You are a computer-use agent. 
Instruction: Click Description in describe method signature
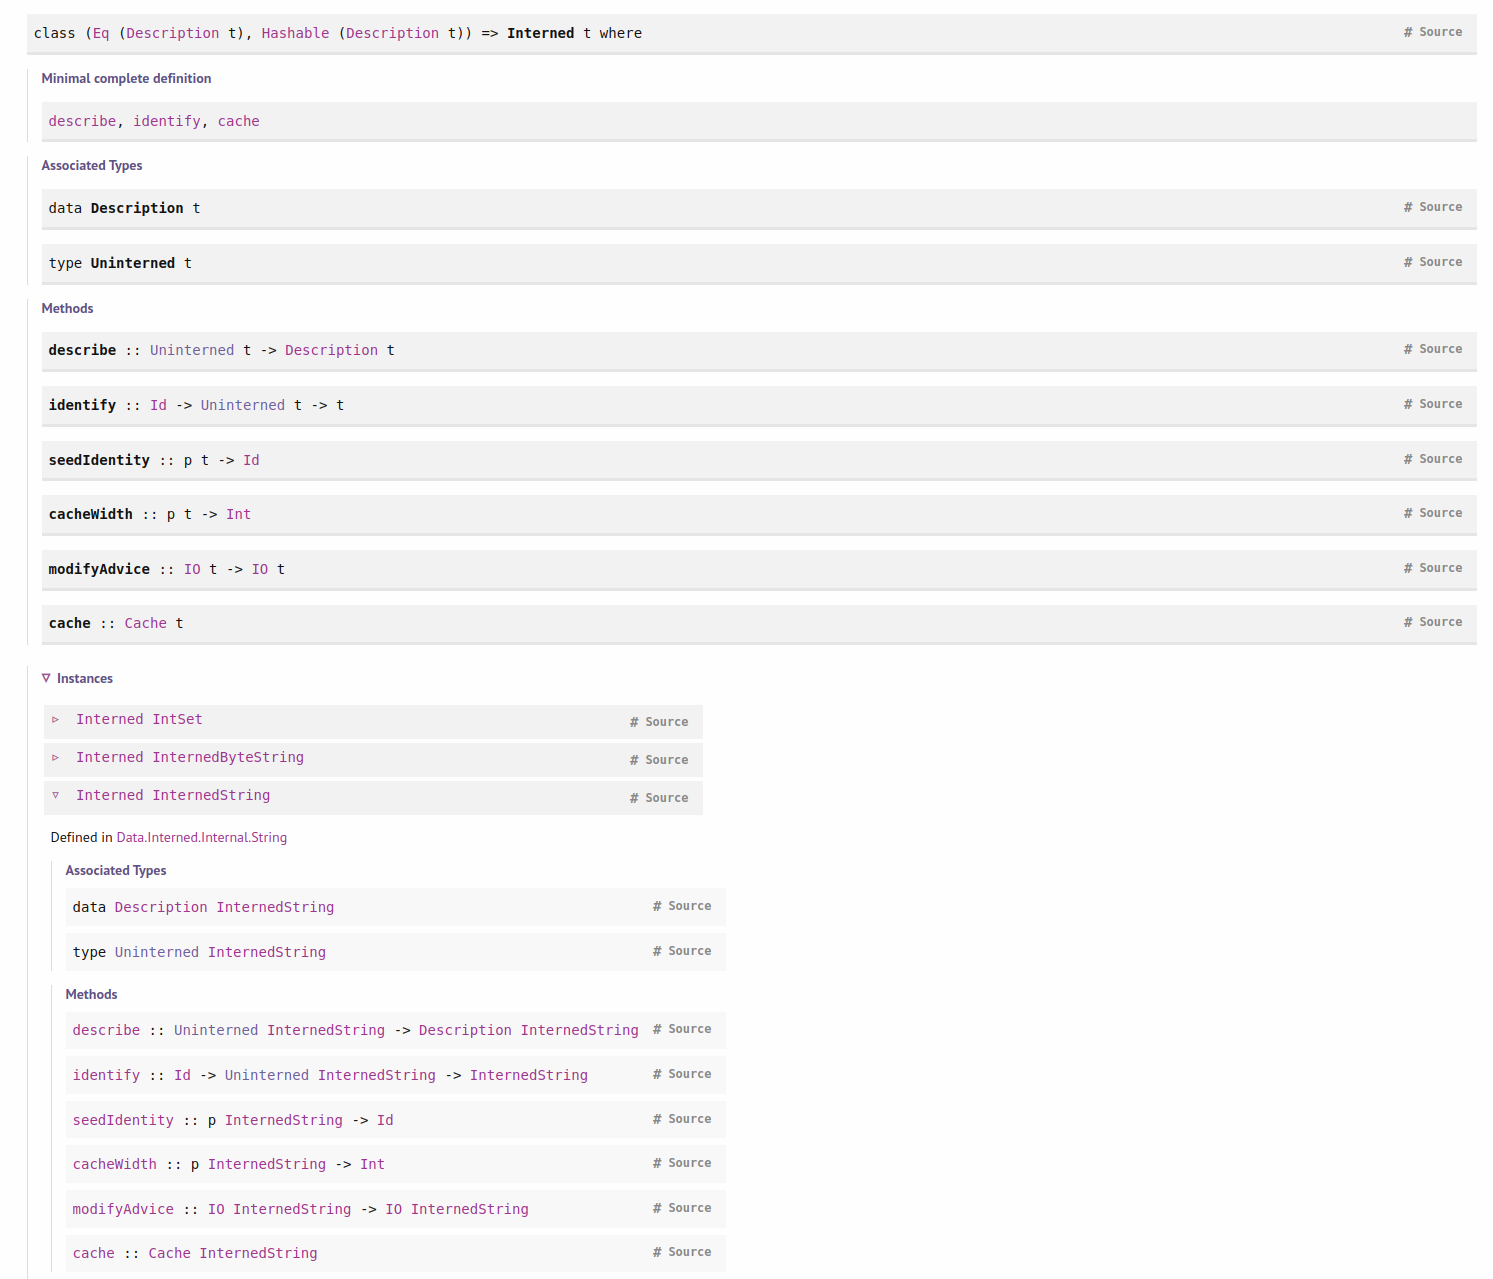[x=332, y=350]
